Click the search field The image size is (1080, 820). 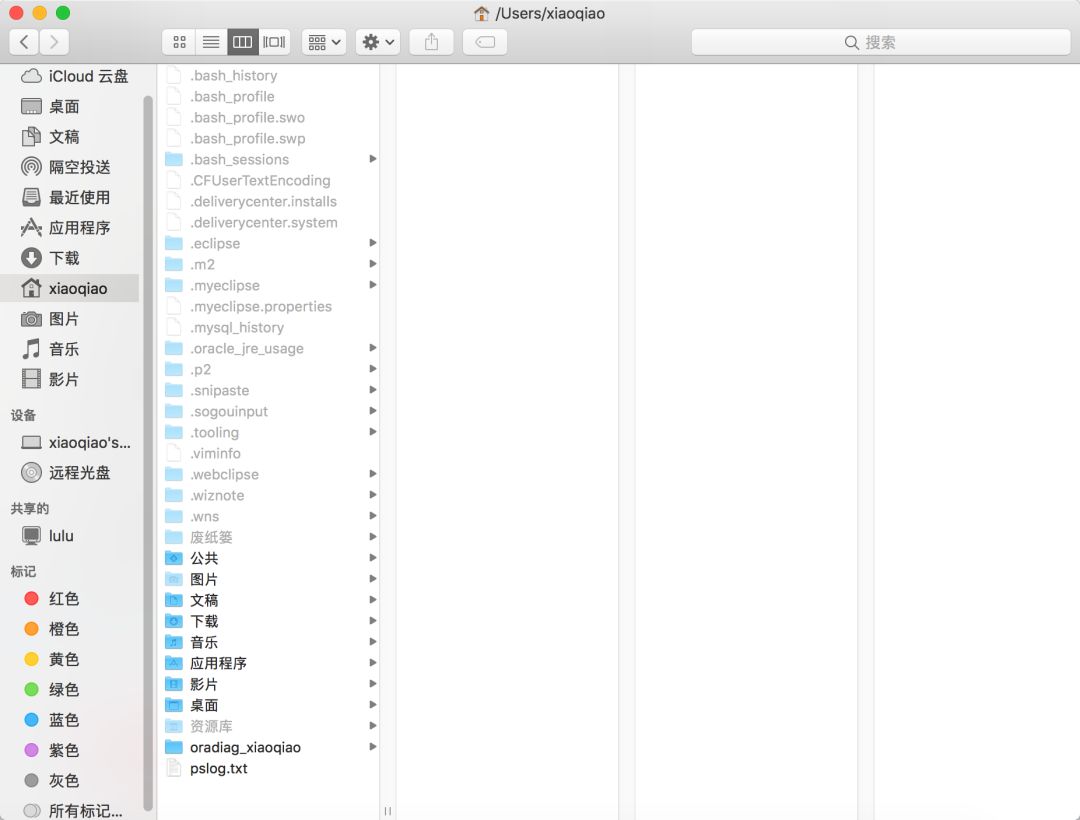tap(880, 42)
